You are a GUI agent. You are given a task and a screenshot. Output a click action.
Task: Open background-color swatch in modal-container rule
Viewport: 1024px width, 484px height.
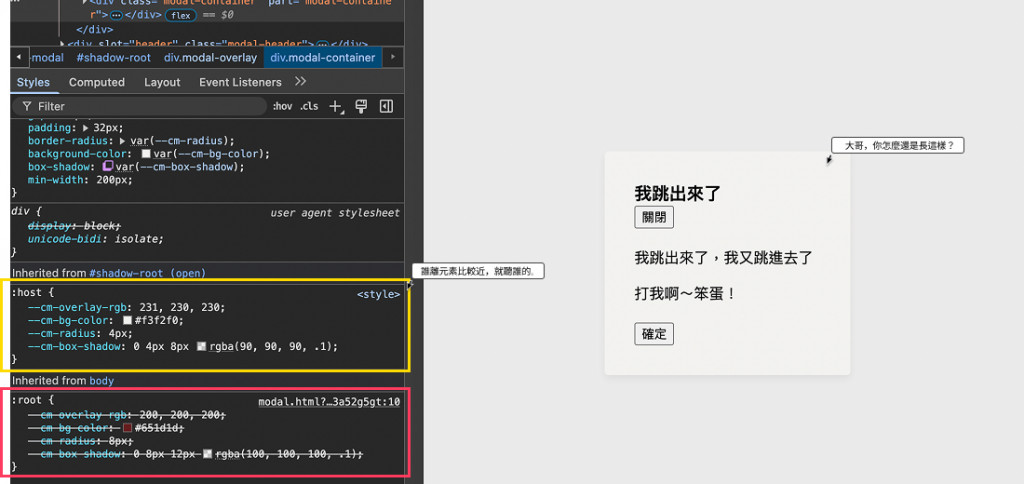click(x=146, y=154)
